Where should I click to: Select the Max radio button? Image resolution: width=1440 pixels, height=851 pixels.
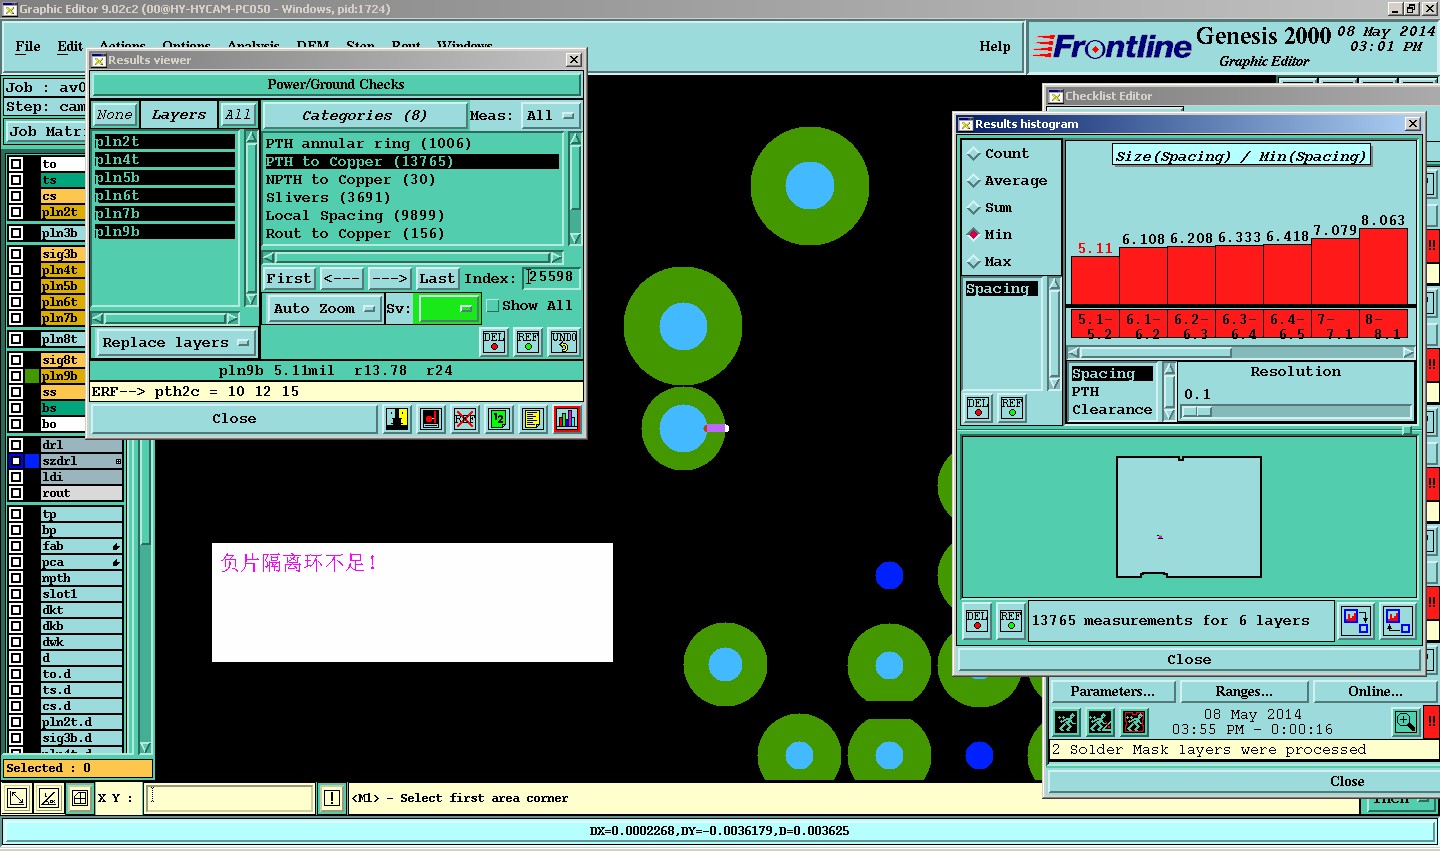click(x=974, y=262)
